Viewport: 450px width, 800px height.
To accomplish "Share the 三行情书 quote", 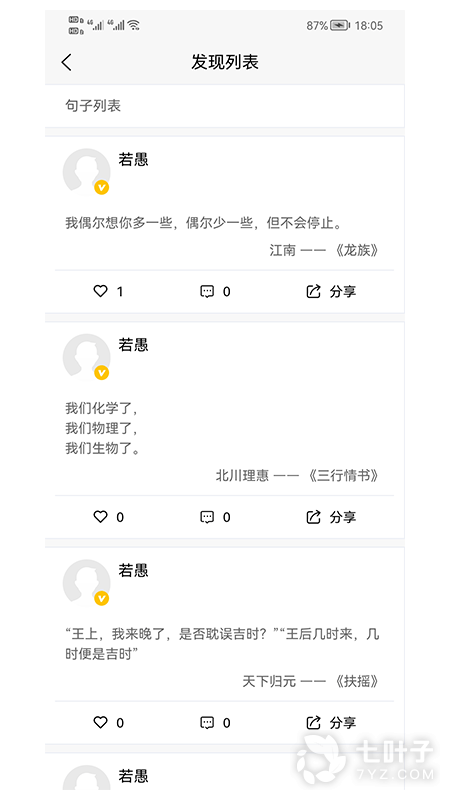I will [331, 517].
